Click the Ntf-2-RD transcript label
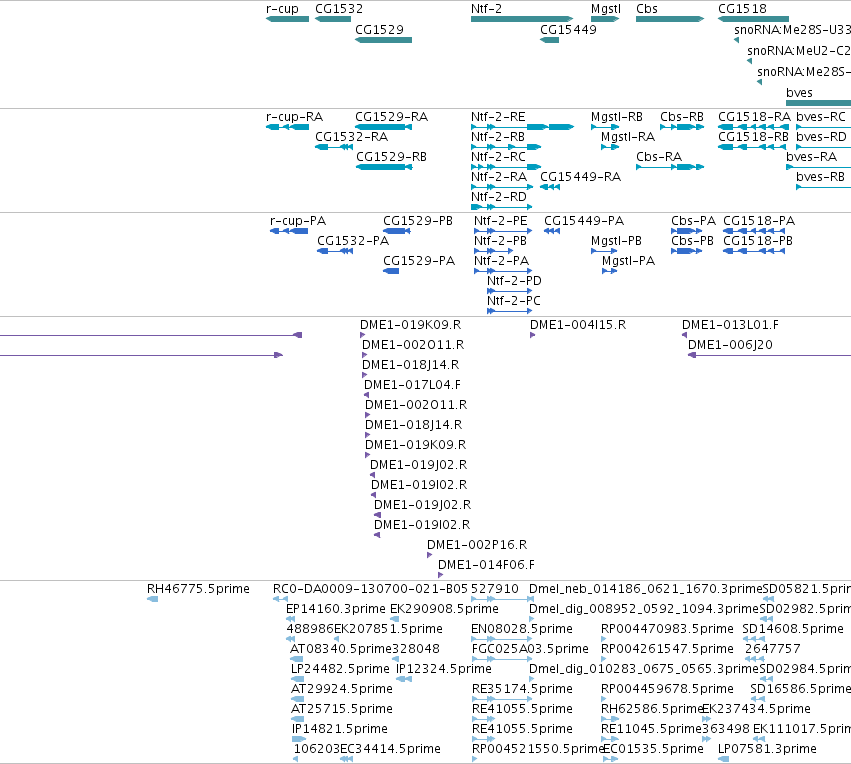 499,196
